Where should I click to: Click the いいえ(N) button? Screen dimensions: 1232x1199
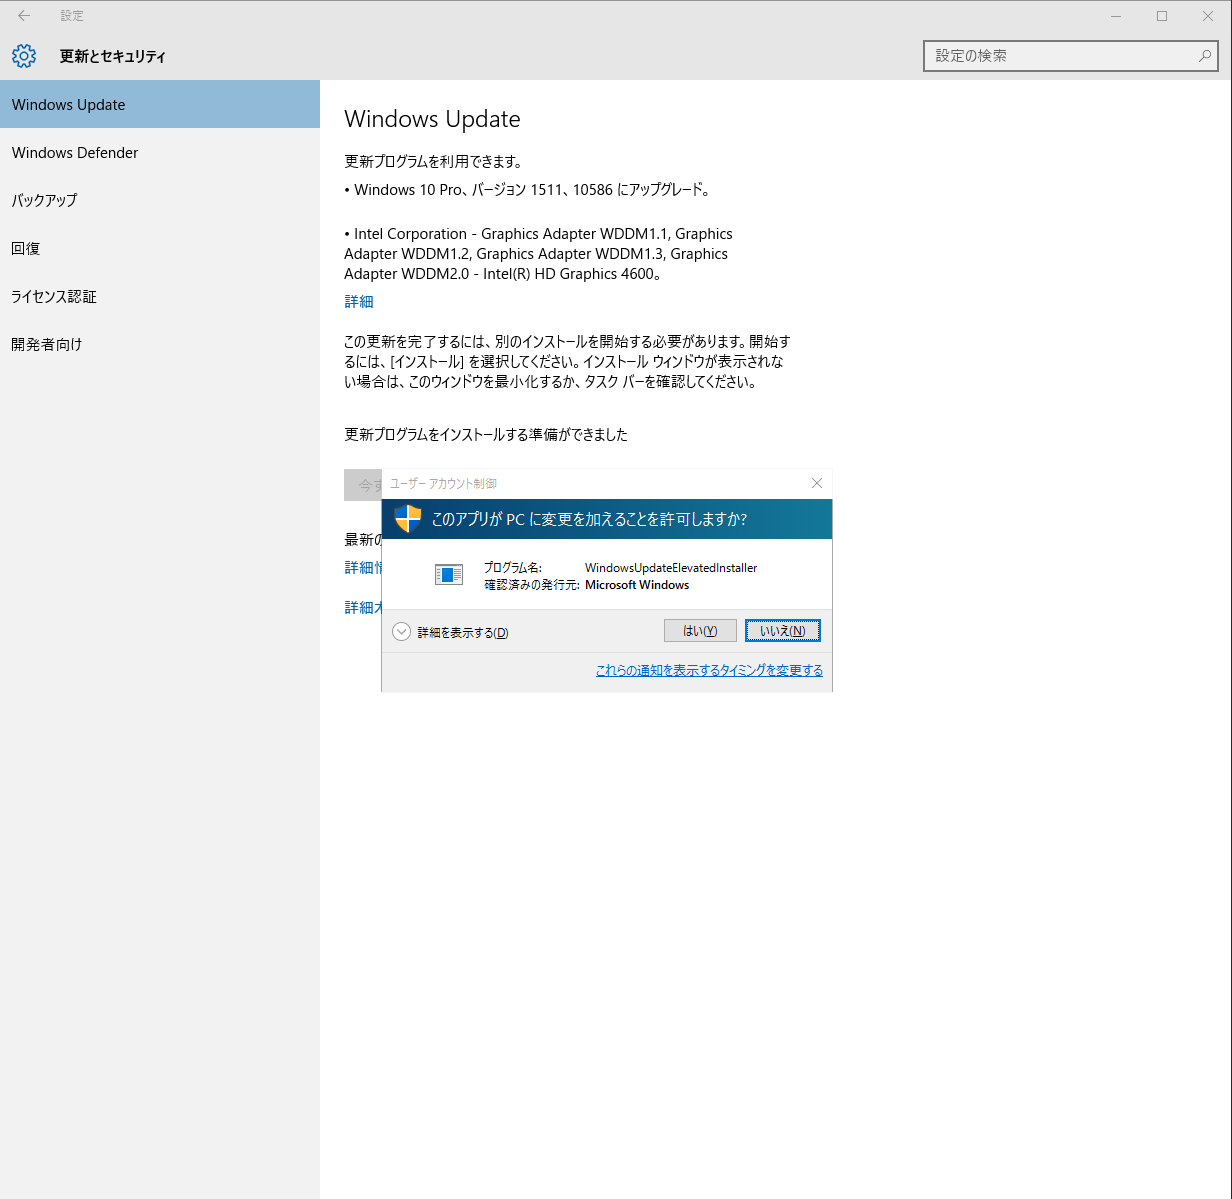782,630
